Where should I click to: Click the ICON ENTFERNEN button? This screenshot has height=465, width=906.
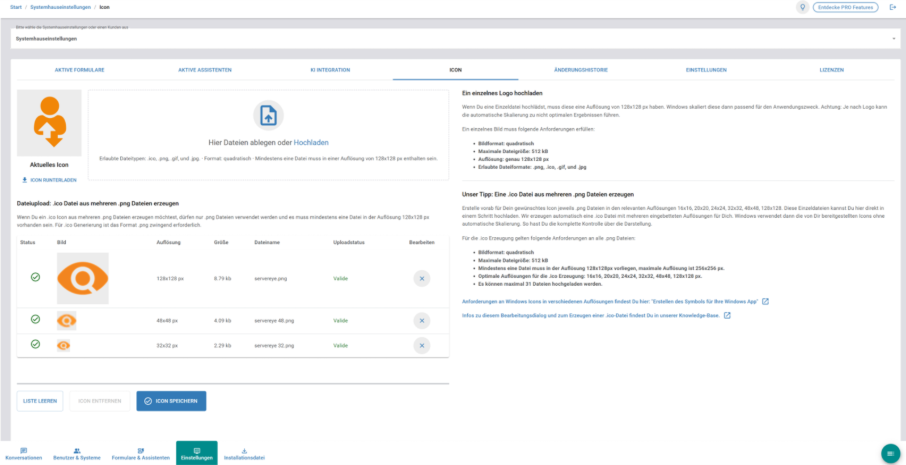pyautogui.click(x=99, y=401)
